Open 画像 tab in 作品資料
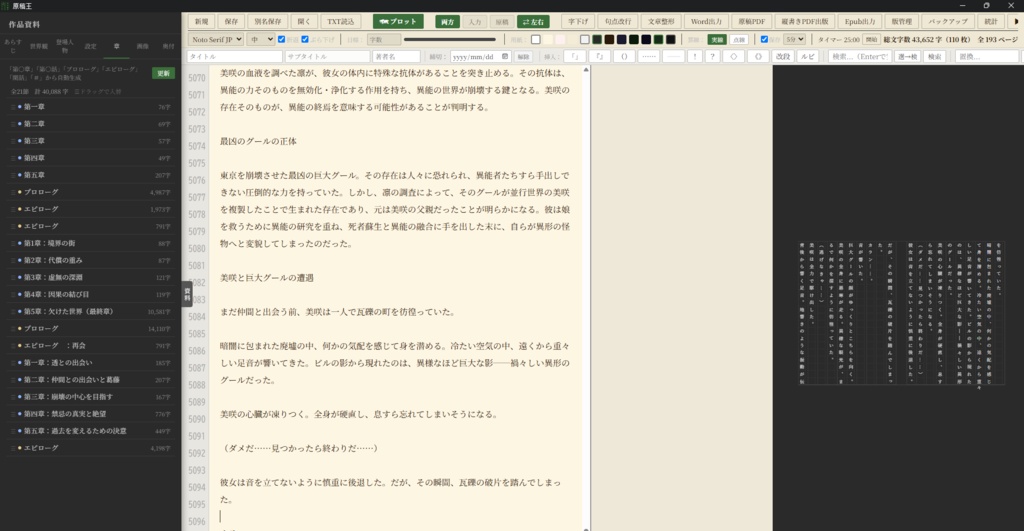Screen dimensions: 1024x531 click(x=142, y=46)
